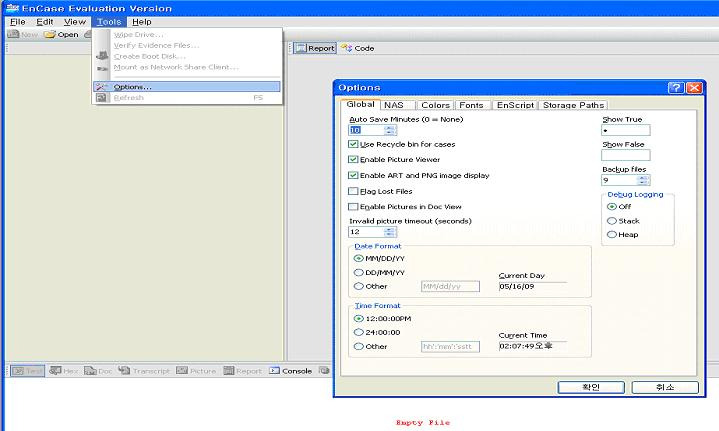Switch to the Storage Paths tab
Screen dimensions: 719x431
coord(573,105)
